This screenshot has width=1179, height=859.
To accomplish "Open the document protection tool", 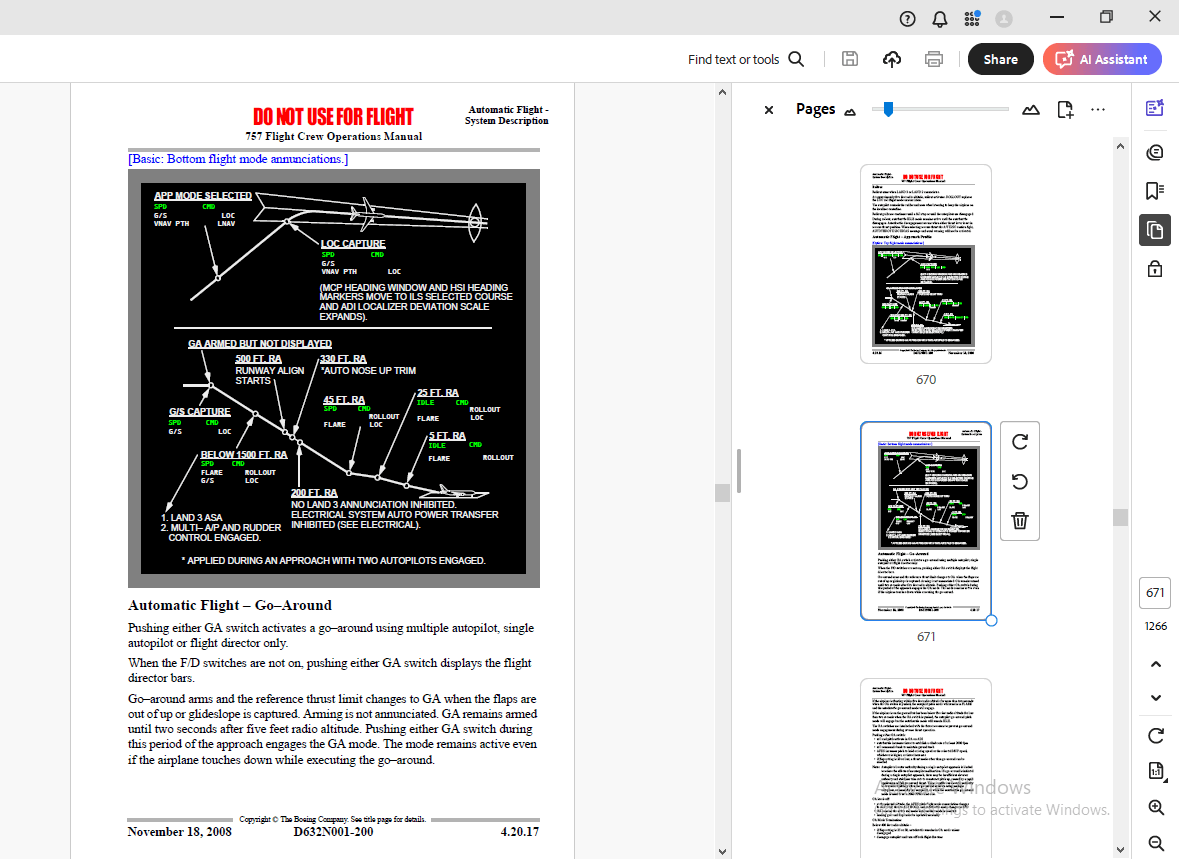I will pyautogui.click(x=1155, y=269).
